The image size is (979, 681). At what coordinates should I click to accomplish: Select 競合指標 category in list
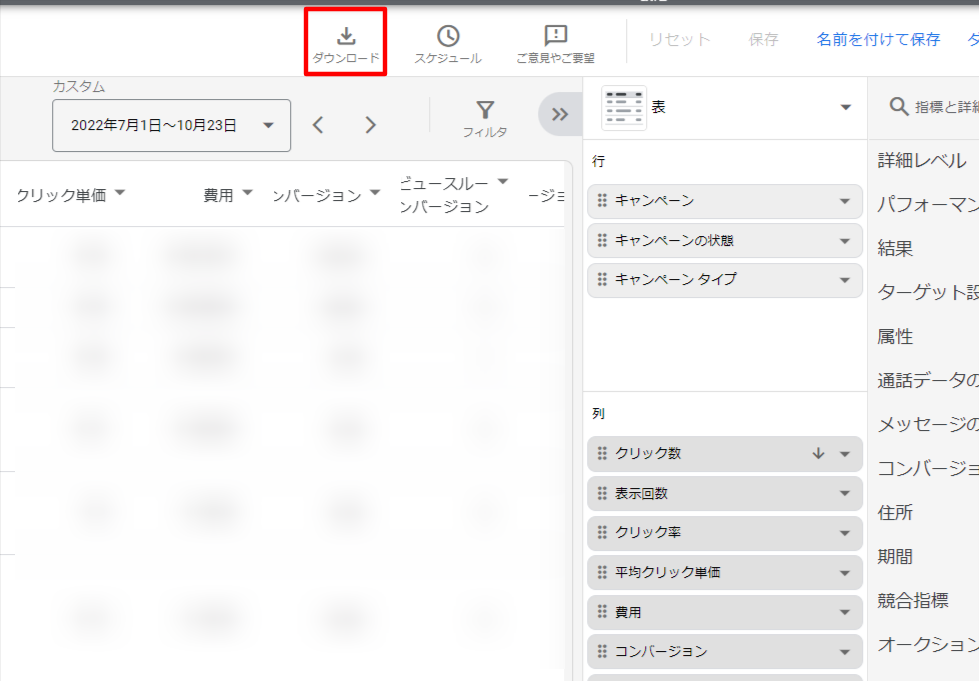(x=912, y=600)
